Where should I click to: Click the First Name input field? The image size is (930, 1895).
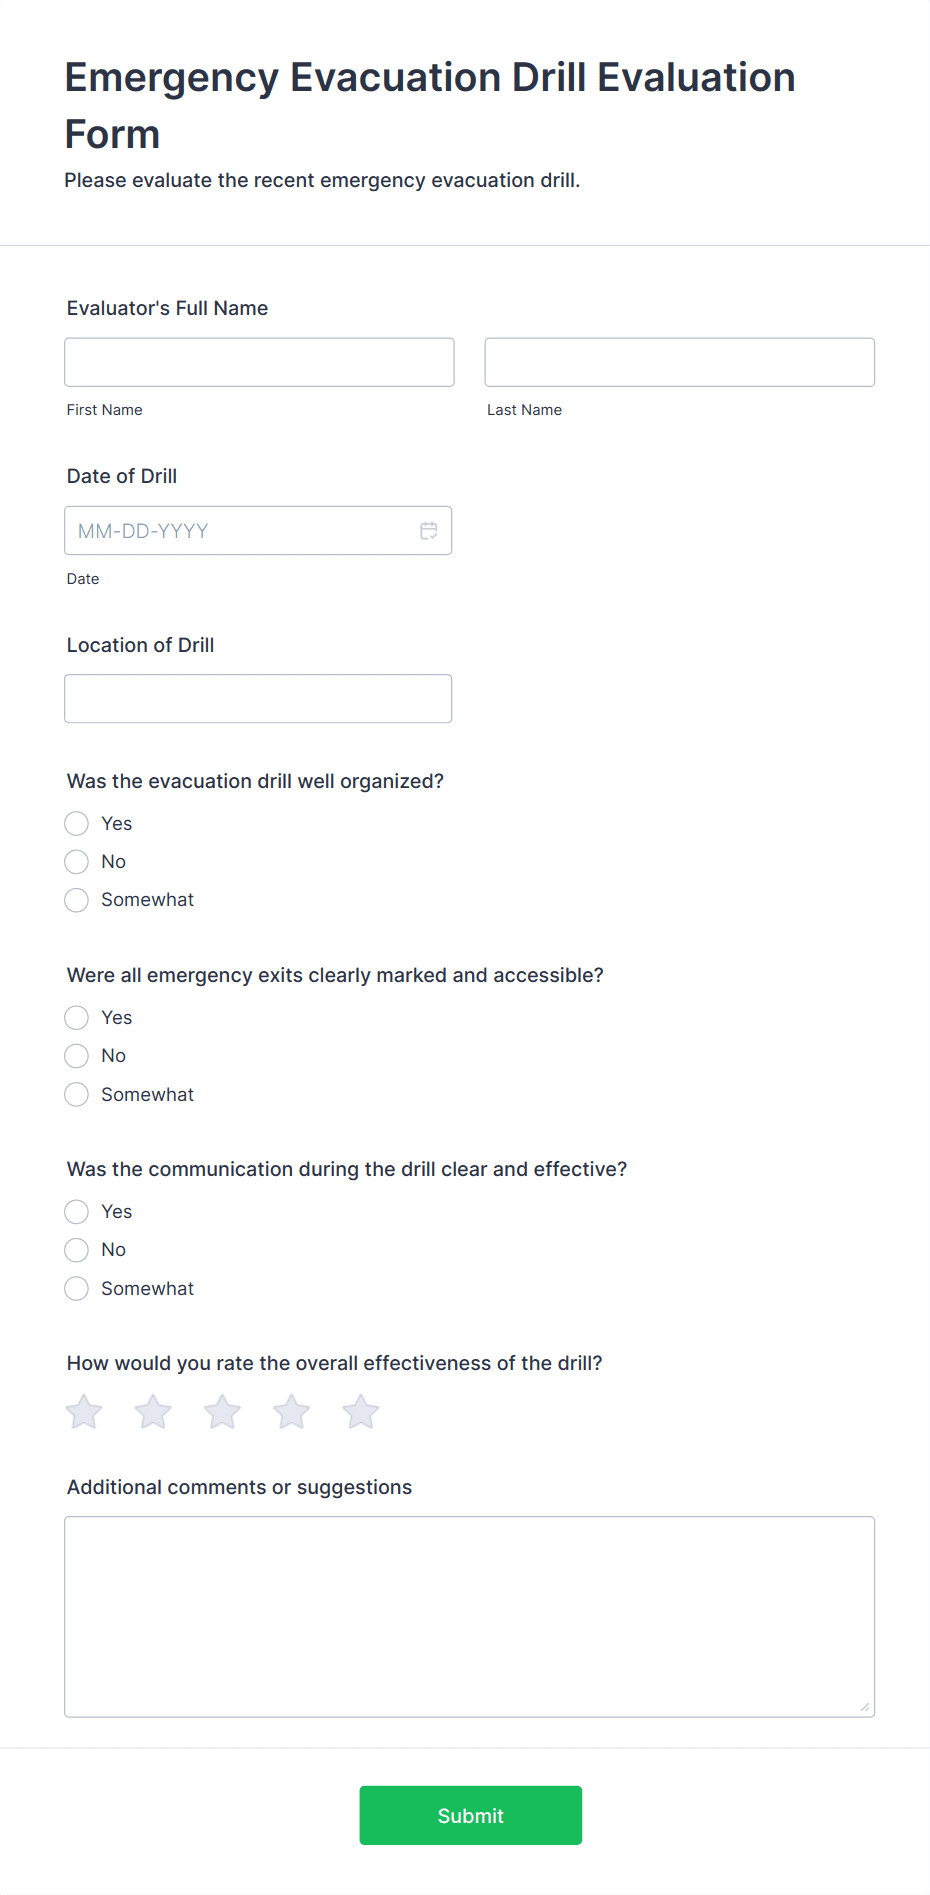[259, 361]
